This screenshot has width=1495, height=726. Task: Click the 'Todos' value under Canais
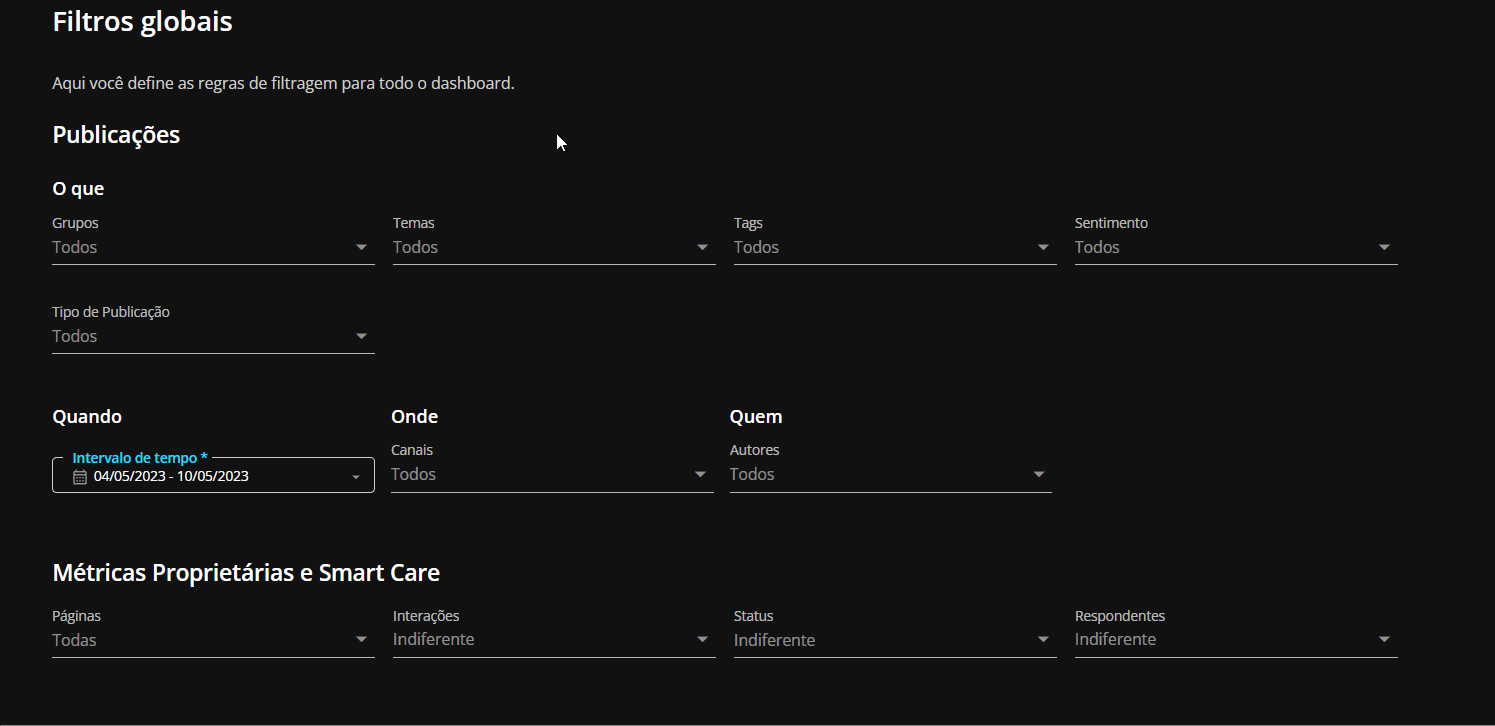tap(413, 475)
